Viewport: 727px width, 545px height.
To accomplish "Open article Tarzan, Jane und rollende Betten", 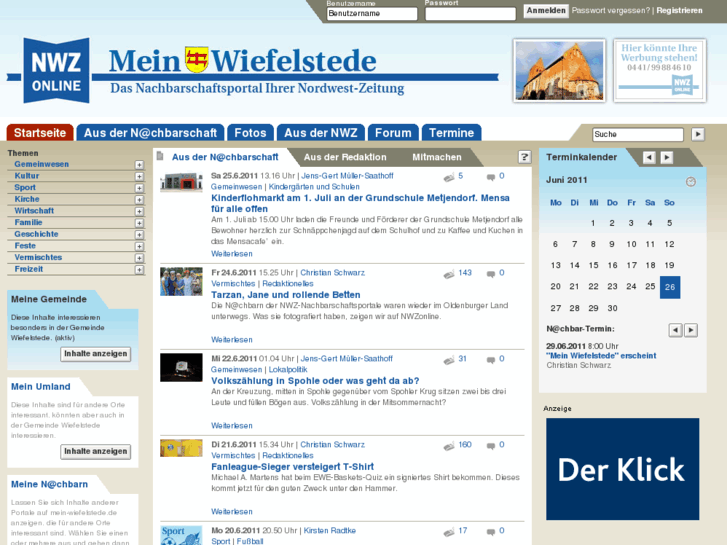I will click(286, 295).
